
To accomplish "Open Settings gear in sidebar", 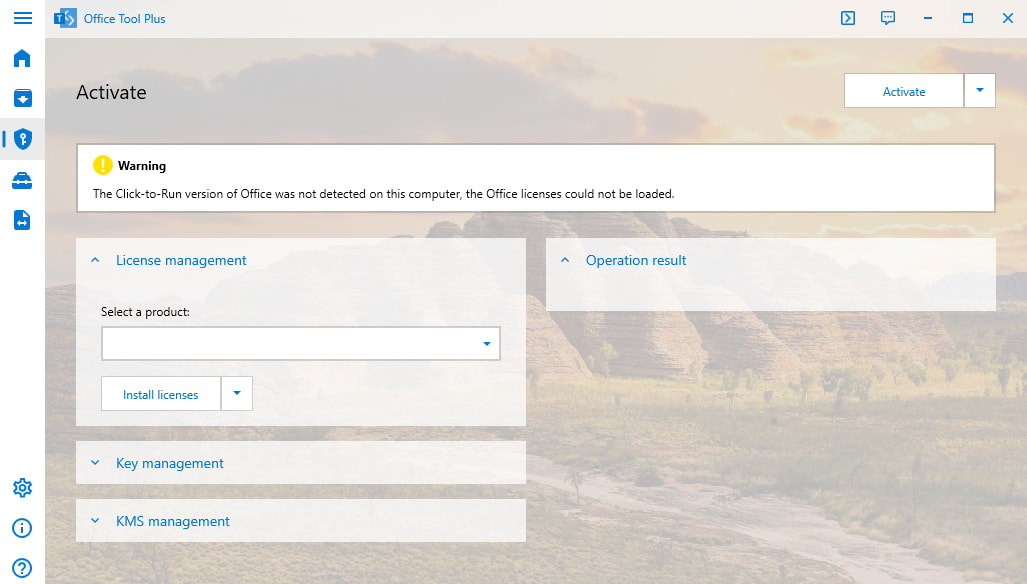I will pos(22,488).
